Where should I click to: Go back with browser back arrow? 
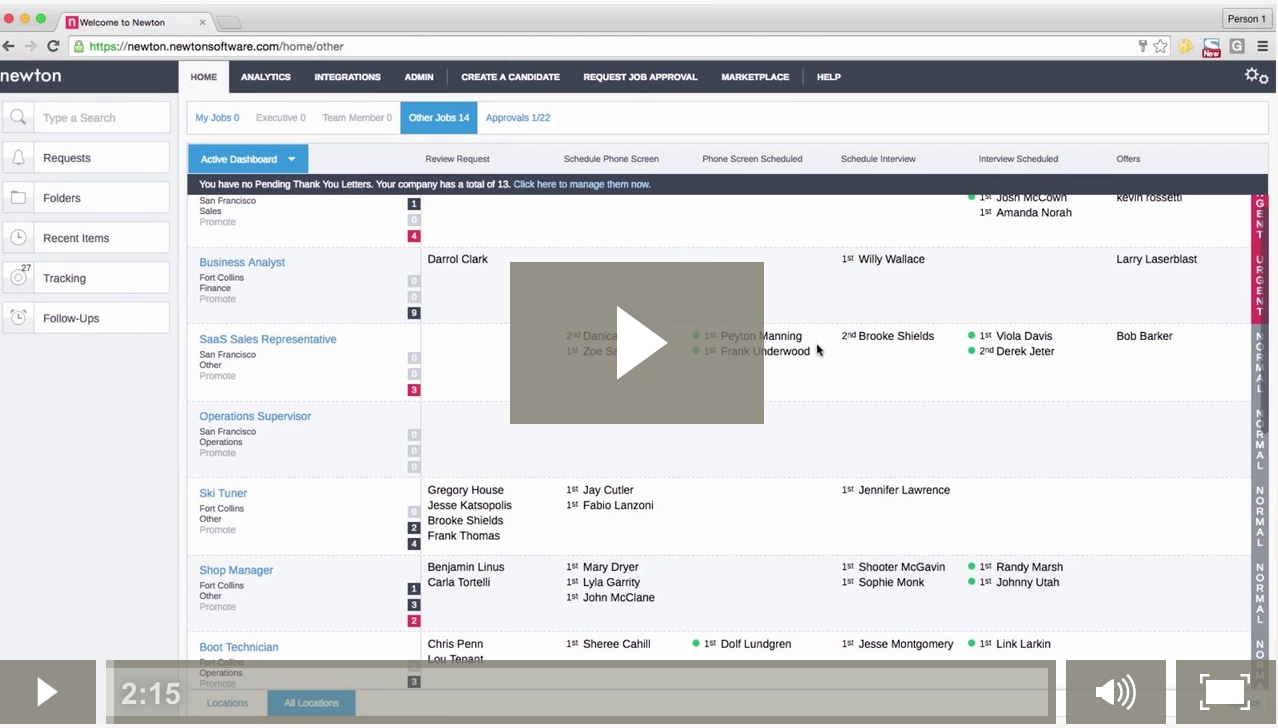pyautogui.click(x=9, y=46)
